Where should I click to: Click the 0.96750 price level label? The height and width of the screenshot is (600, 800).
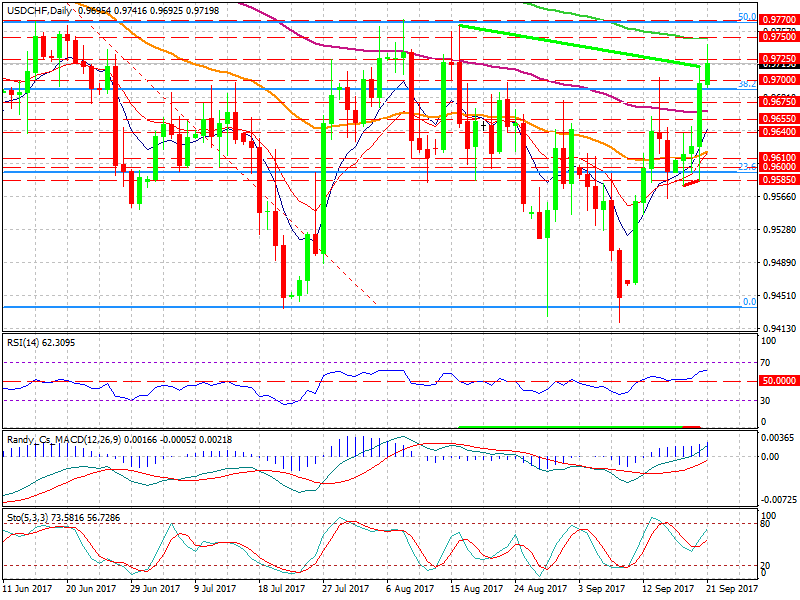pos(778,102)
